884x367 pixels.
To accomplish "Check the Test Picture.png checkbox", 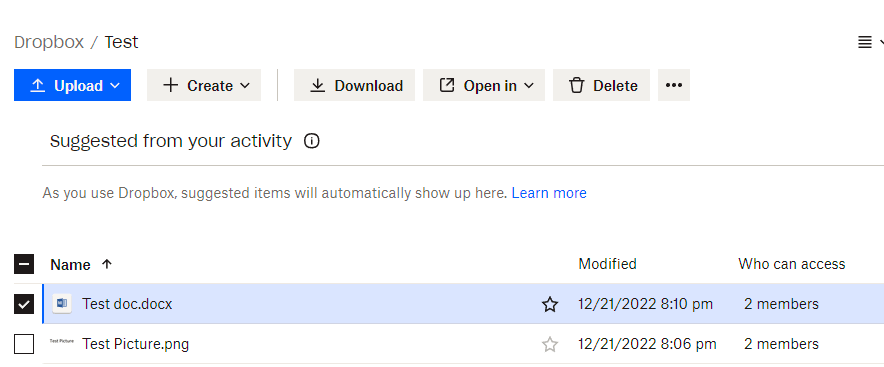I will click(x=24, y=344).
